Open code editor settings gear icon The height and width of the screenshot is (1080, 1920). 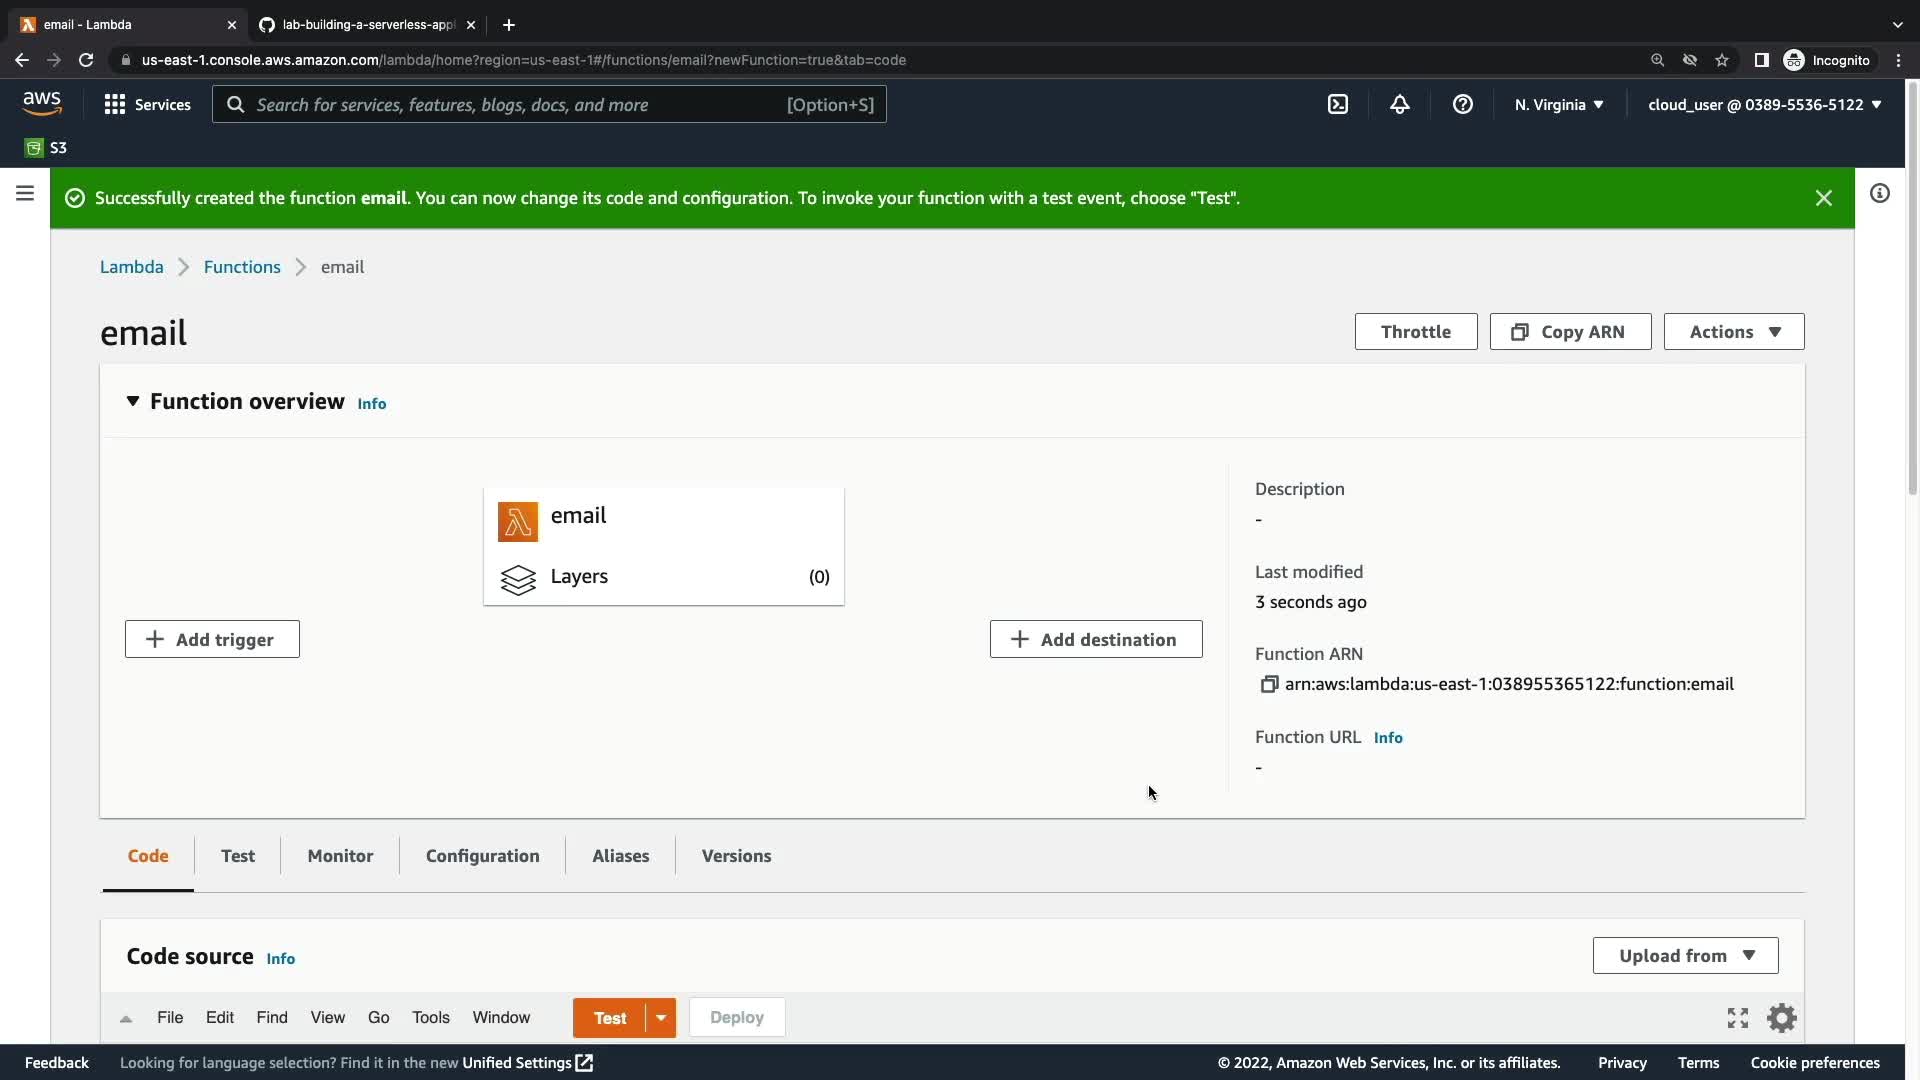(1781, 1018)
